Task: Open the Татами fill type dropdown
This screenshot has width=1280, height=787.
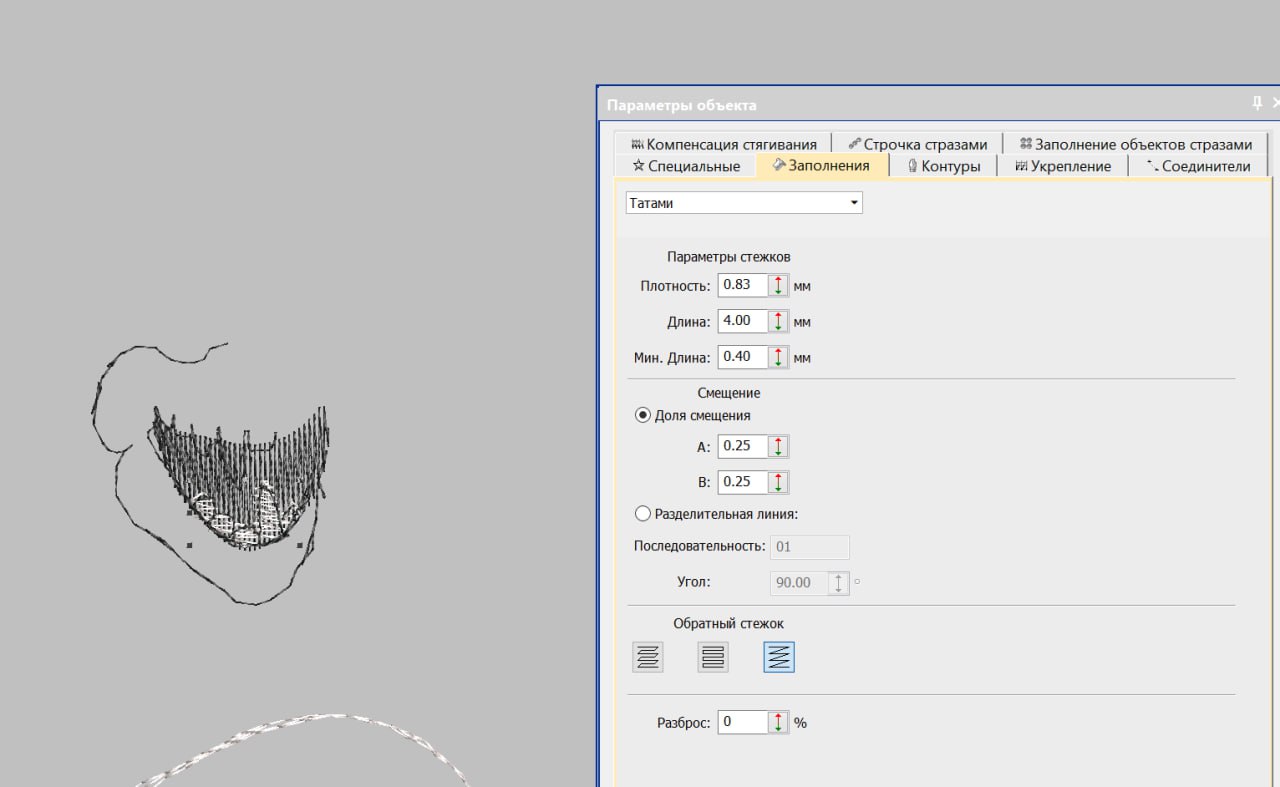Action: coord(744,203)
